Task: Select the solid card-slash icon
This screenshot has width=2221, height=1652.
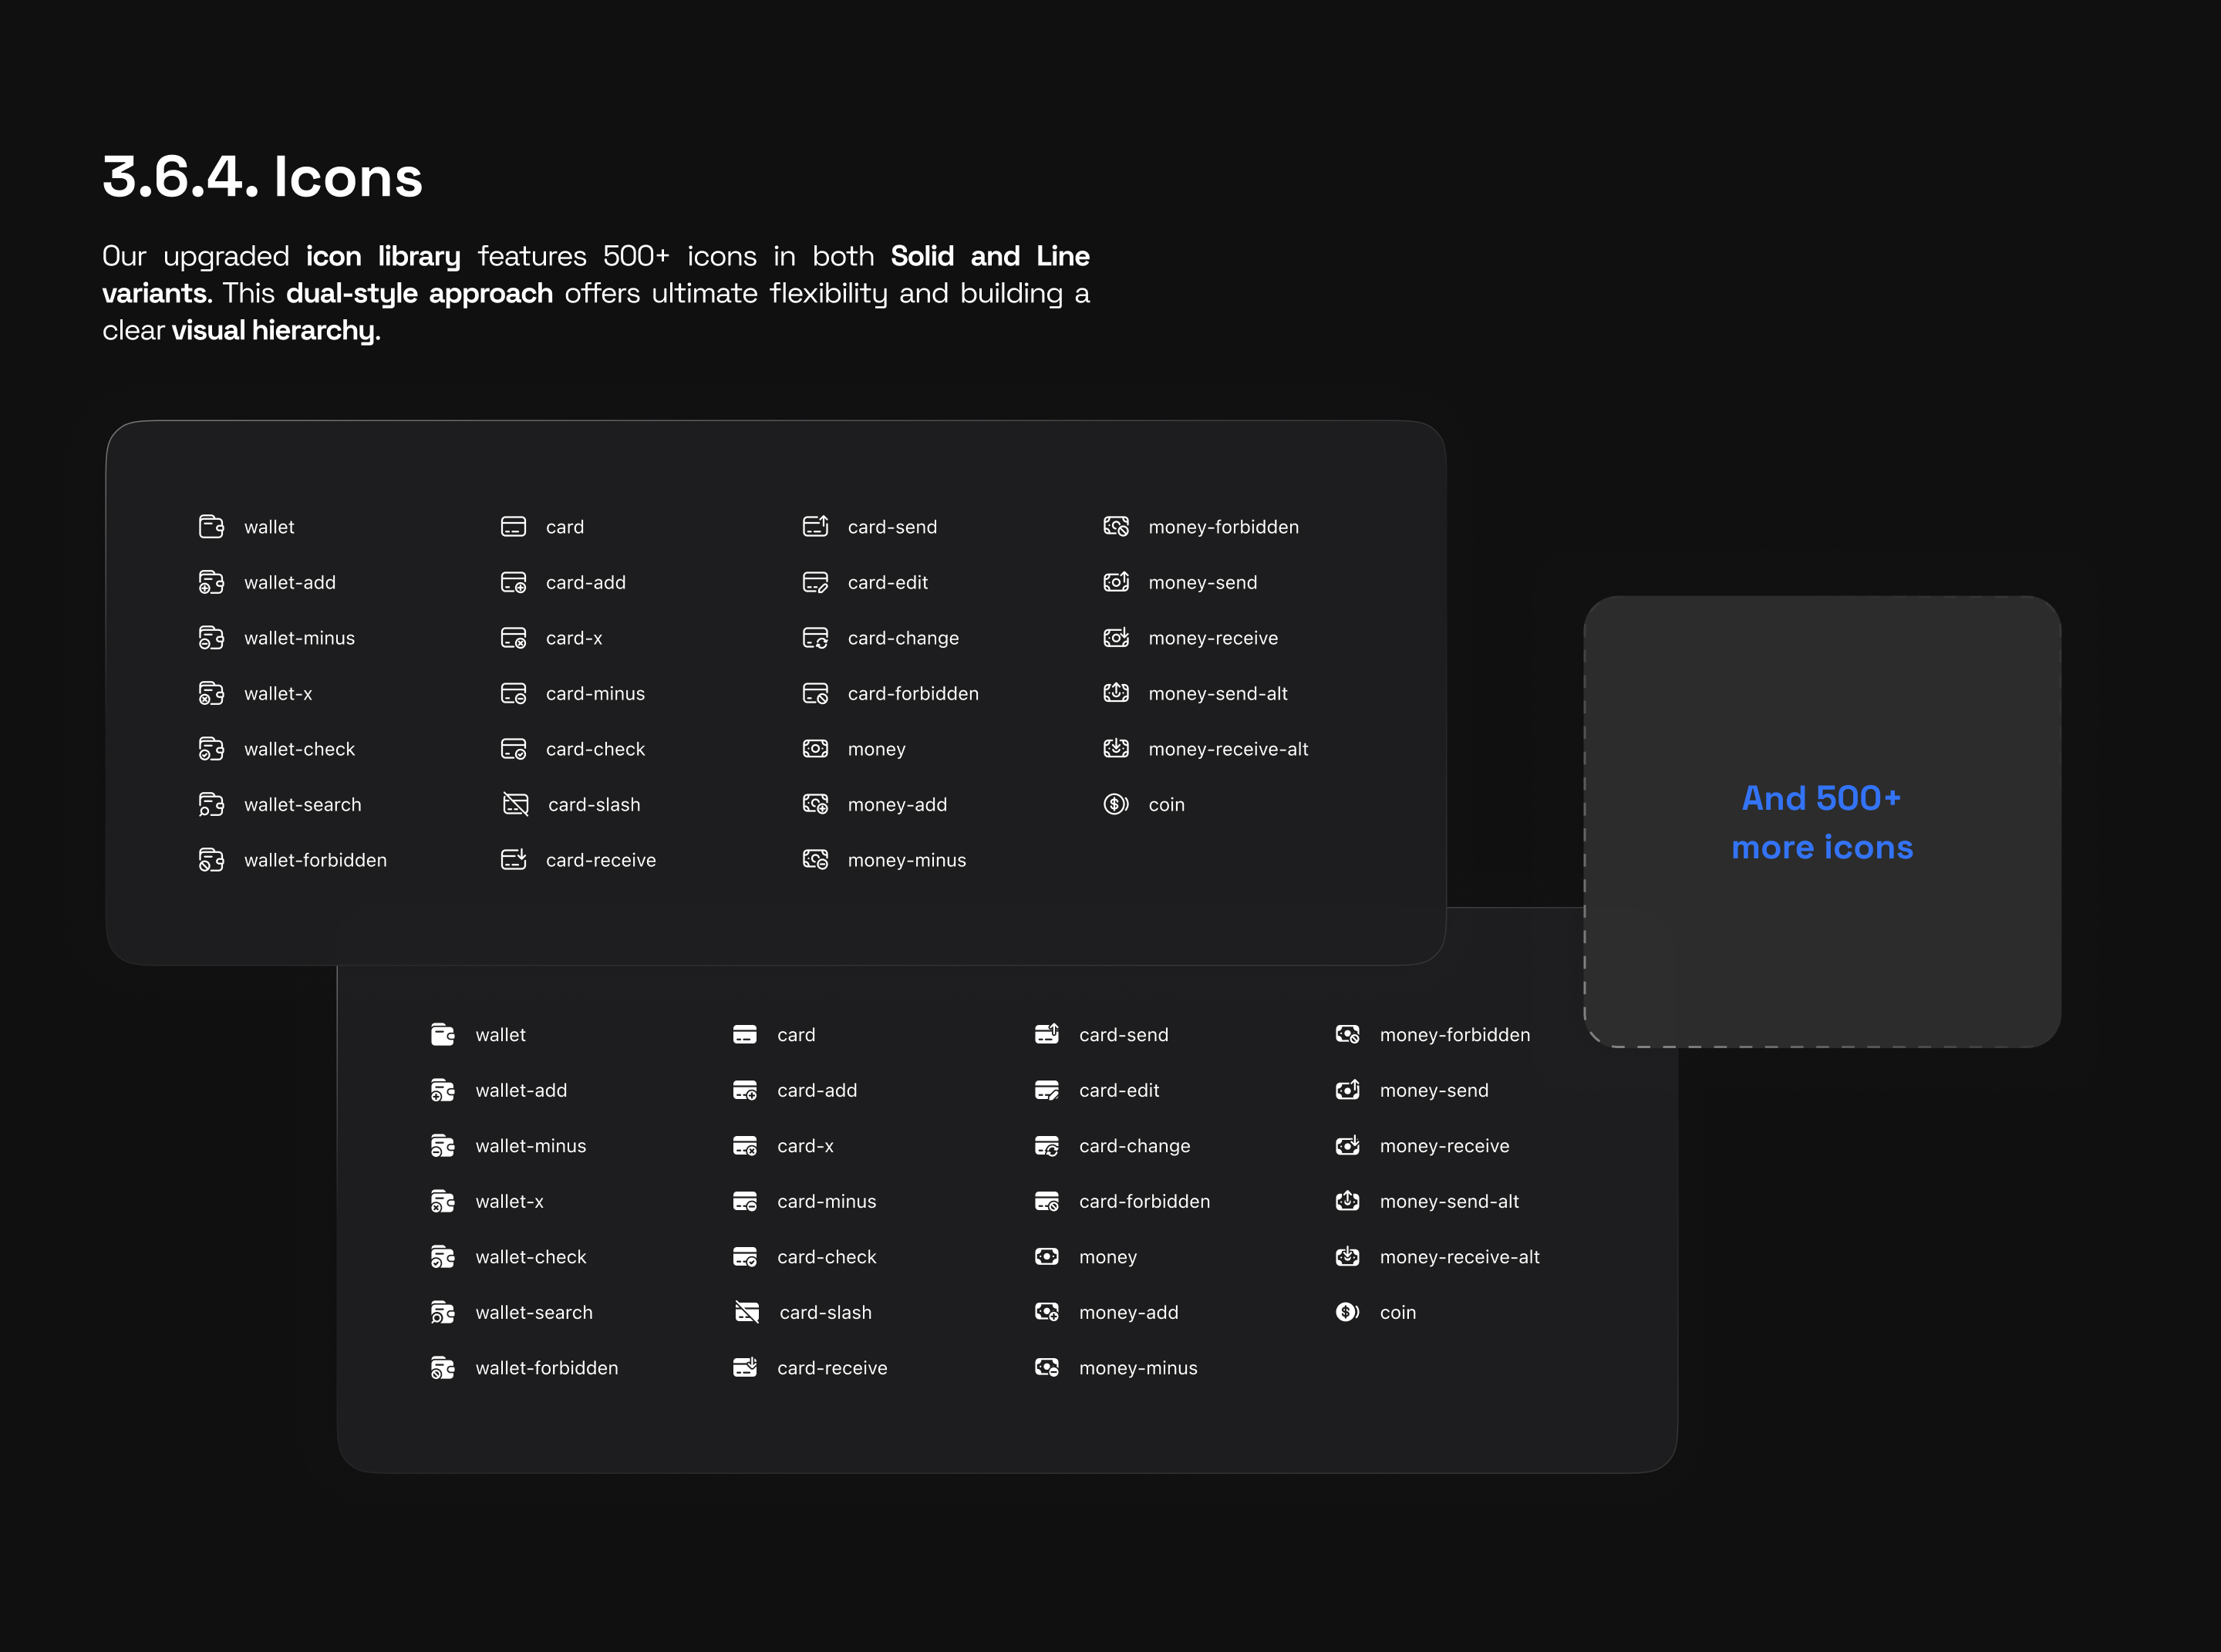Action: (747, 1312)
